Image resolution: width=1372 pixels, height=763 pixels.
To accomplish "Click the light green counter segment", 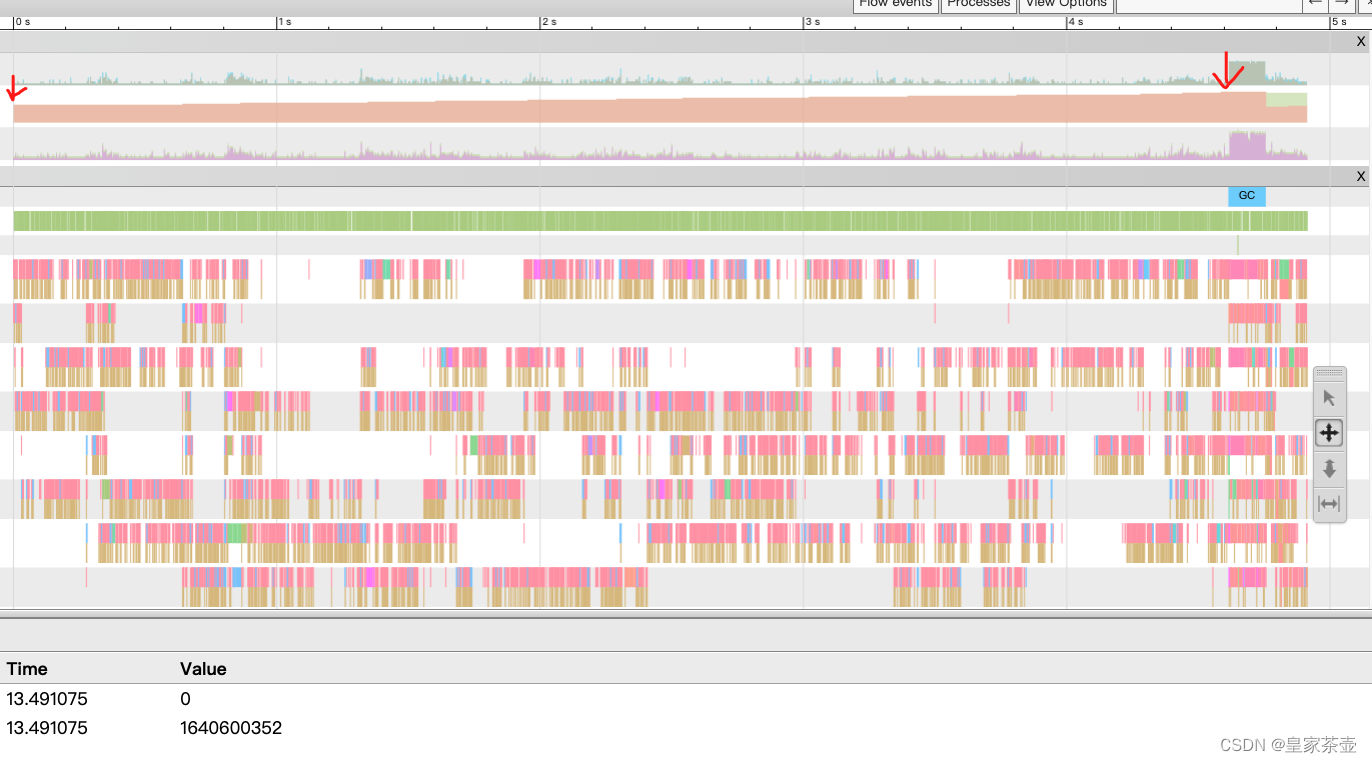I will click(1287, 99).
